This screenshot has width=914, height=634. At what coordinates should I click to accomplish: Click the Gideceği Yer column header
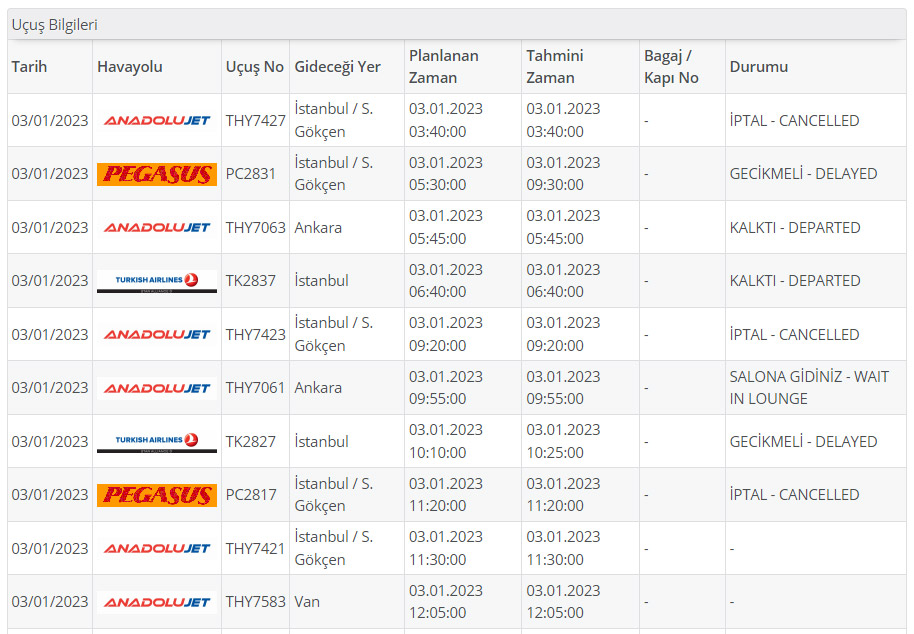coord(337,67)
